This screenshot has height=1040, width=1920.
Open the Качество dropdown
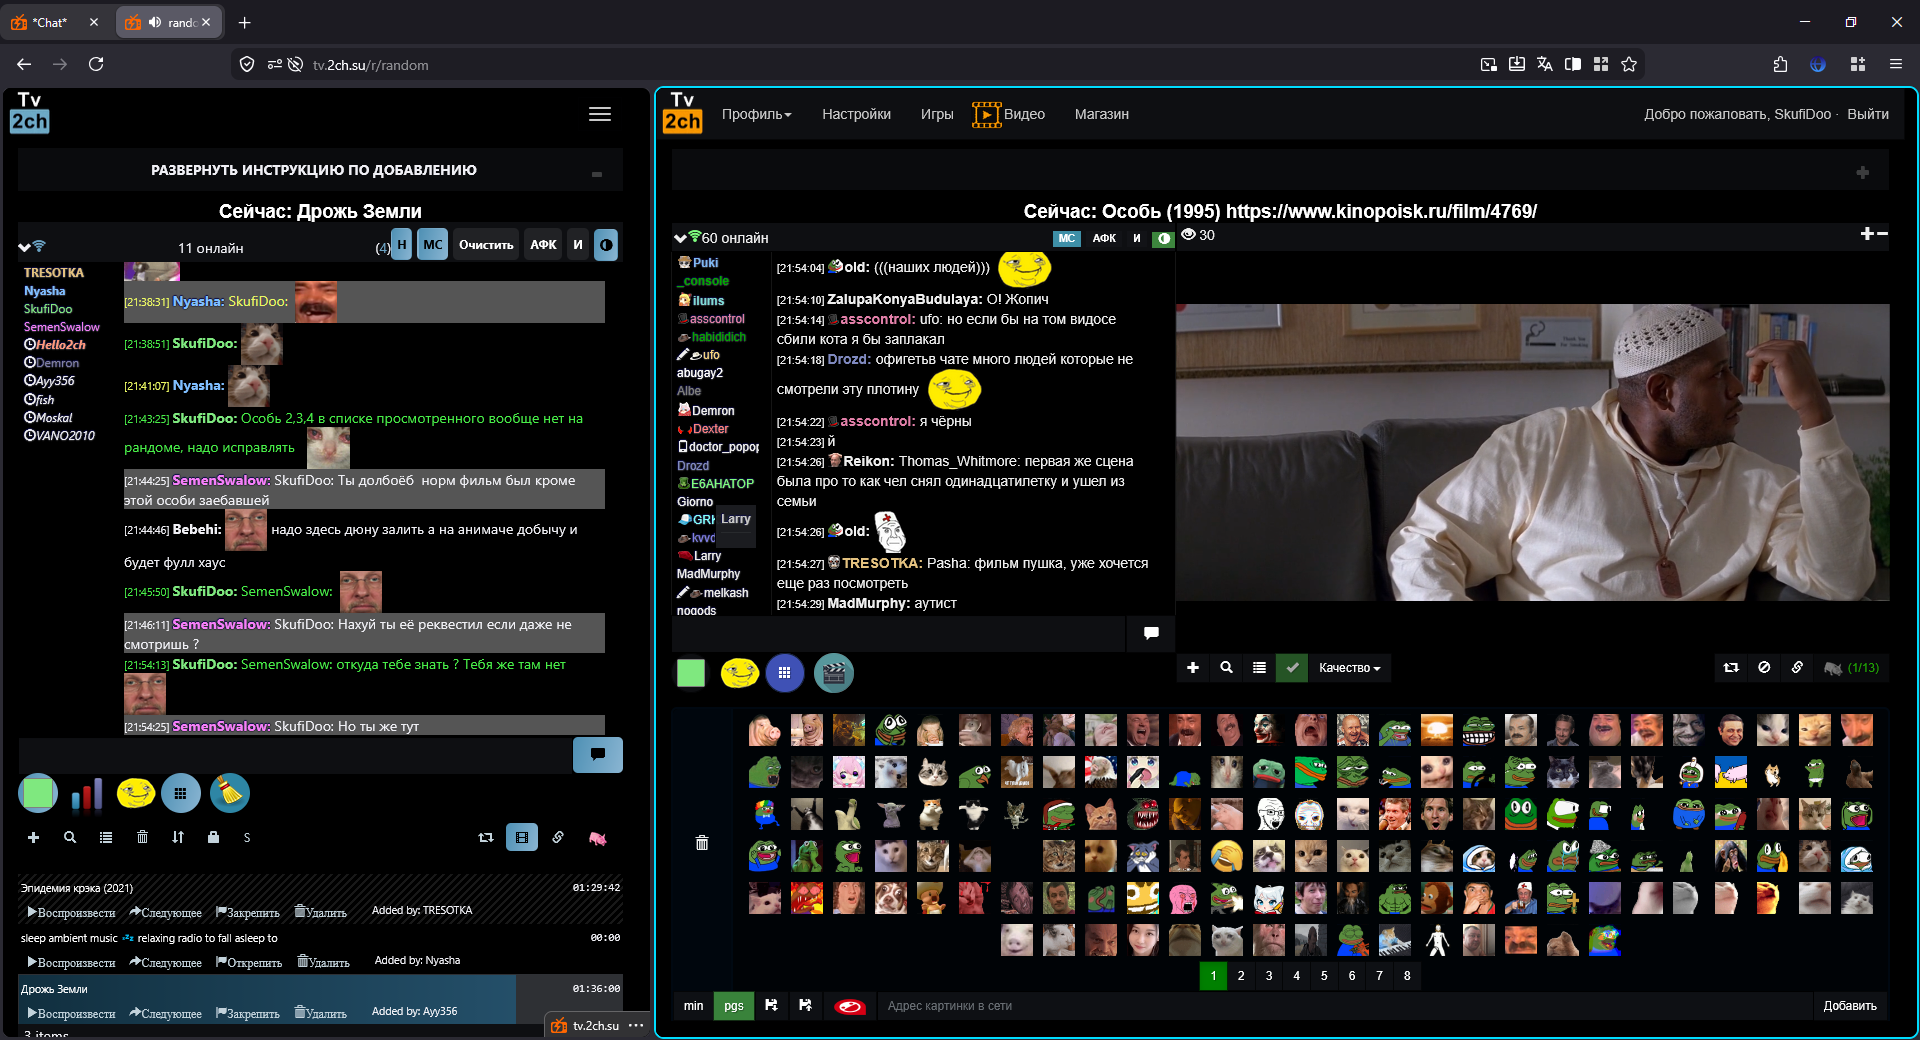click(1349, 667)
